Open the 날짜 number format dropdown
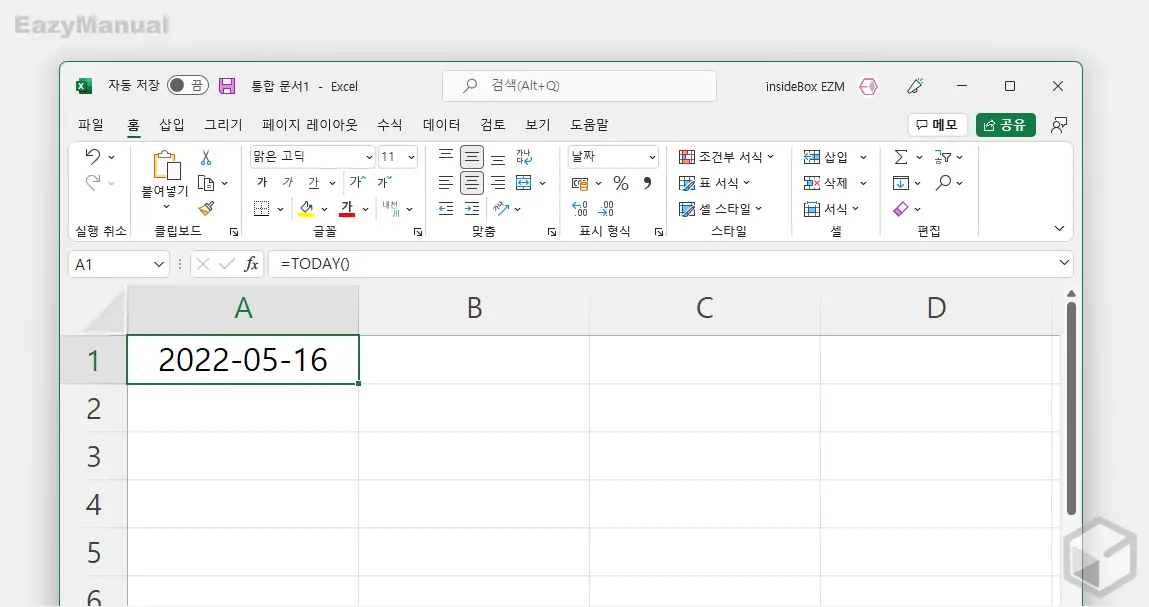The height and width of the screenshot is (607, 1149). (648, 156)
